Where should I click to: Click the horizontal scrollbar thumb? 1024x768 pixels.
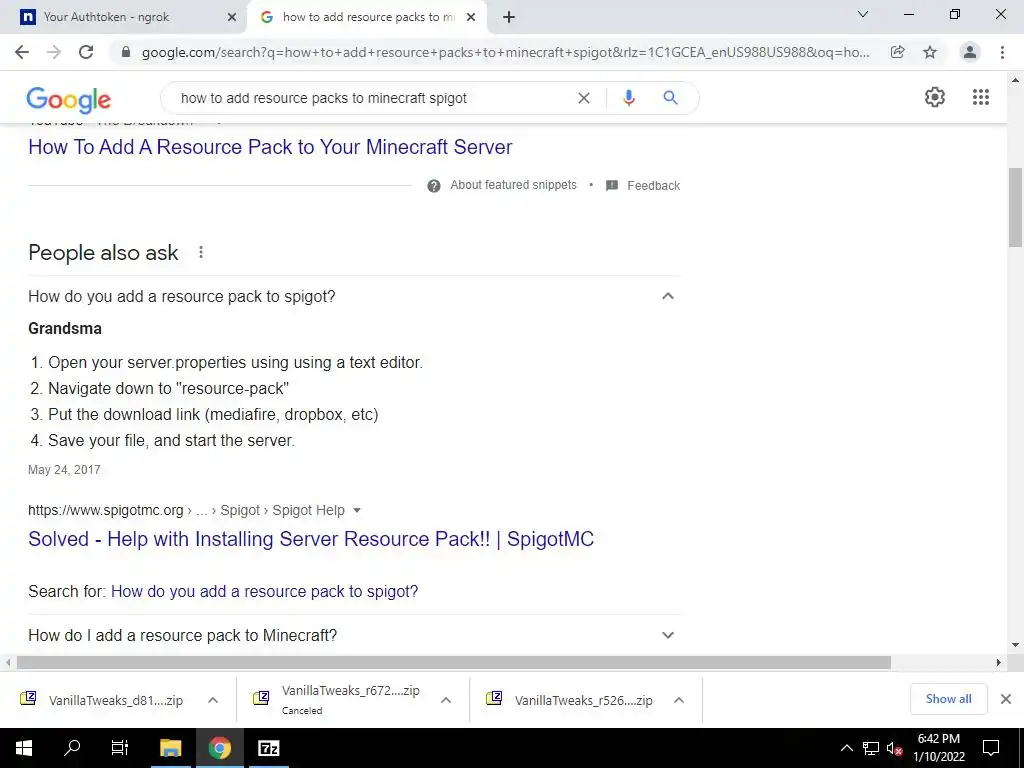454,662
